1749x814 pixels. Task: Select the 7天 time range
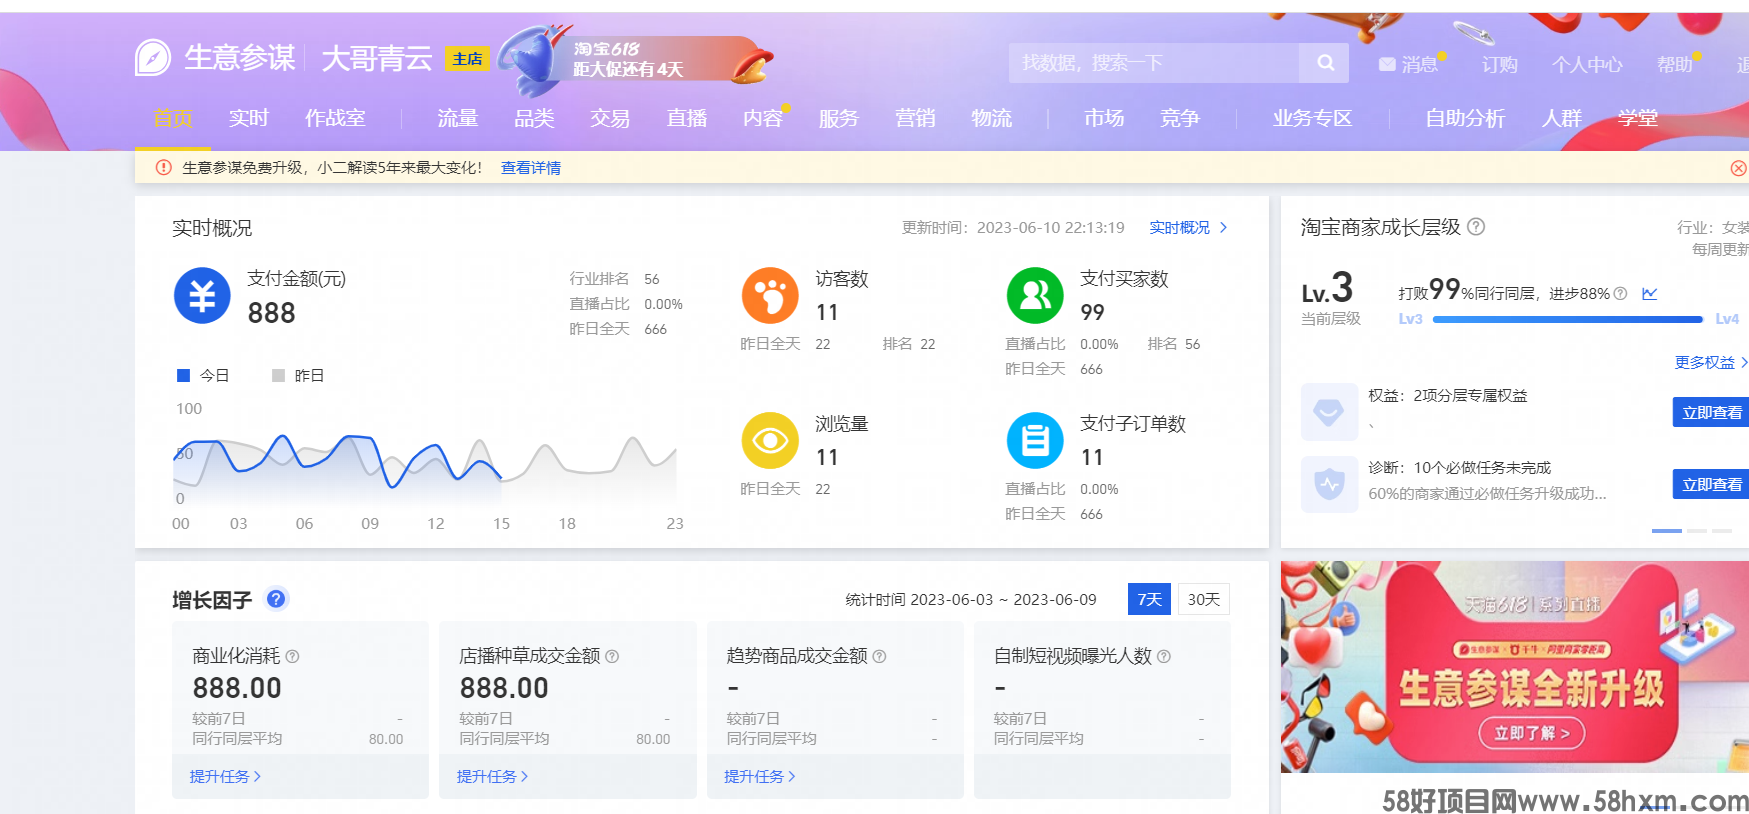click(1149, 599)
